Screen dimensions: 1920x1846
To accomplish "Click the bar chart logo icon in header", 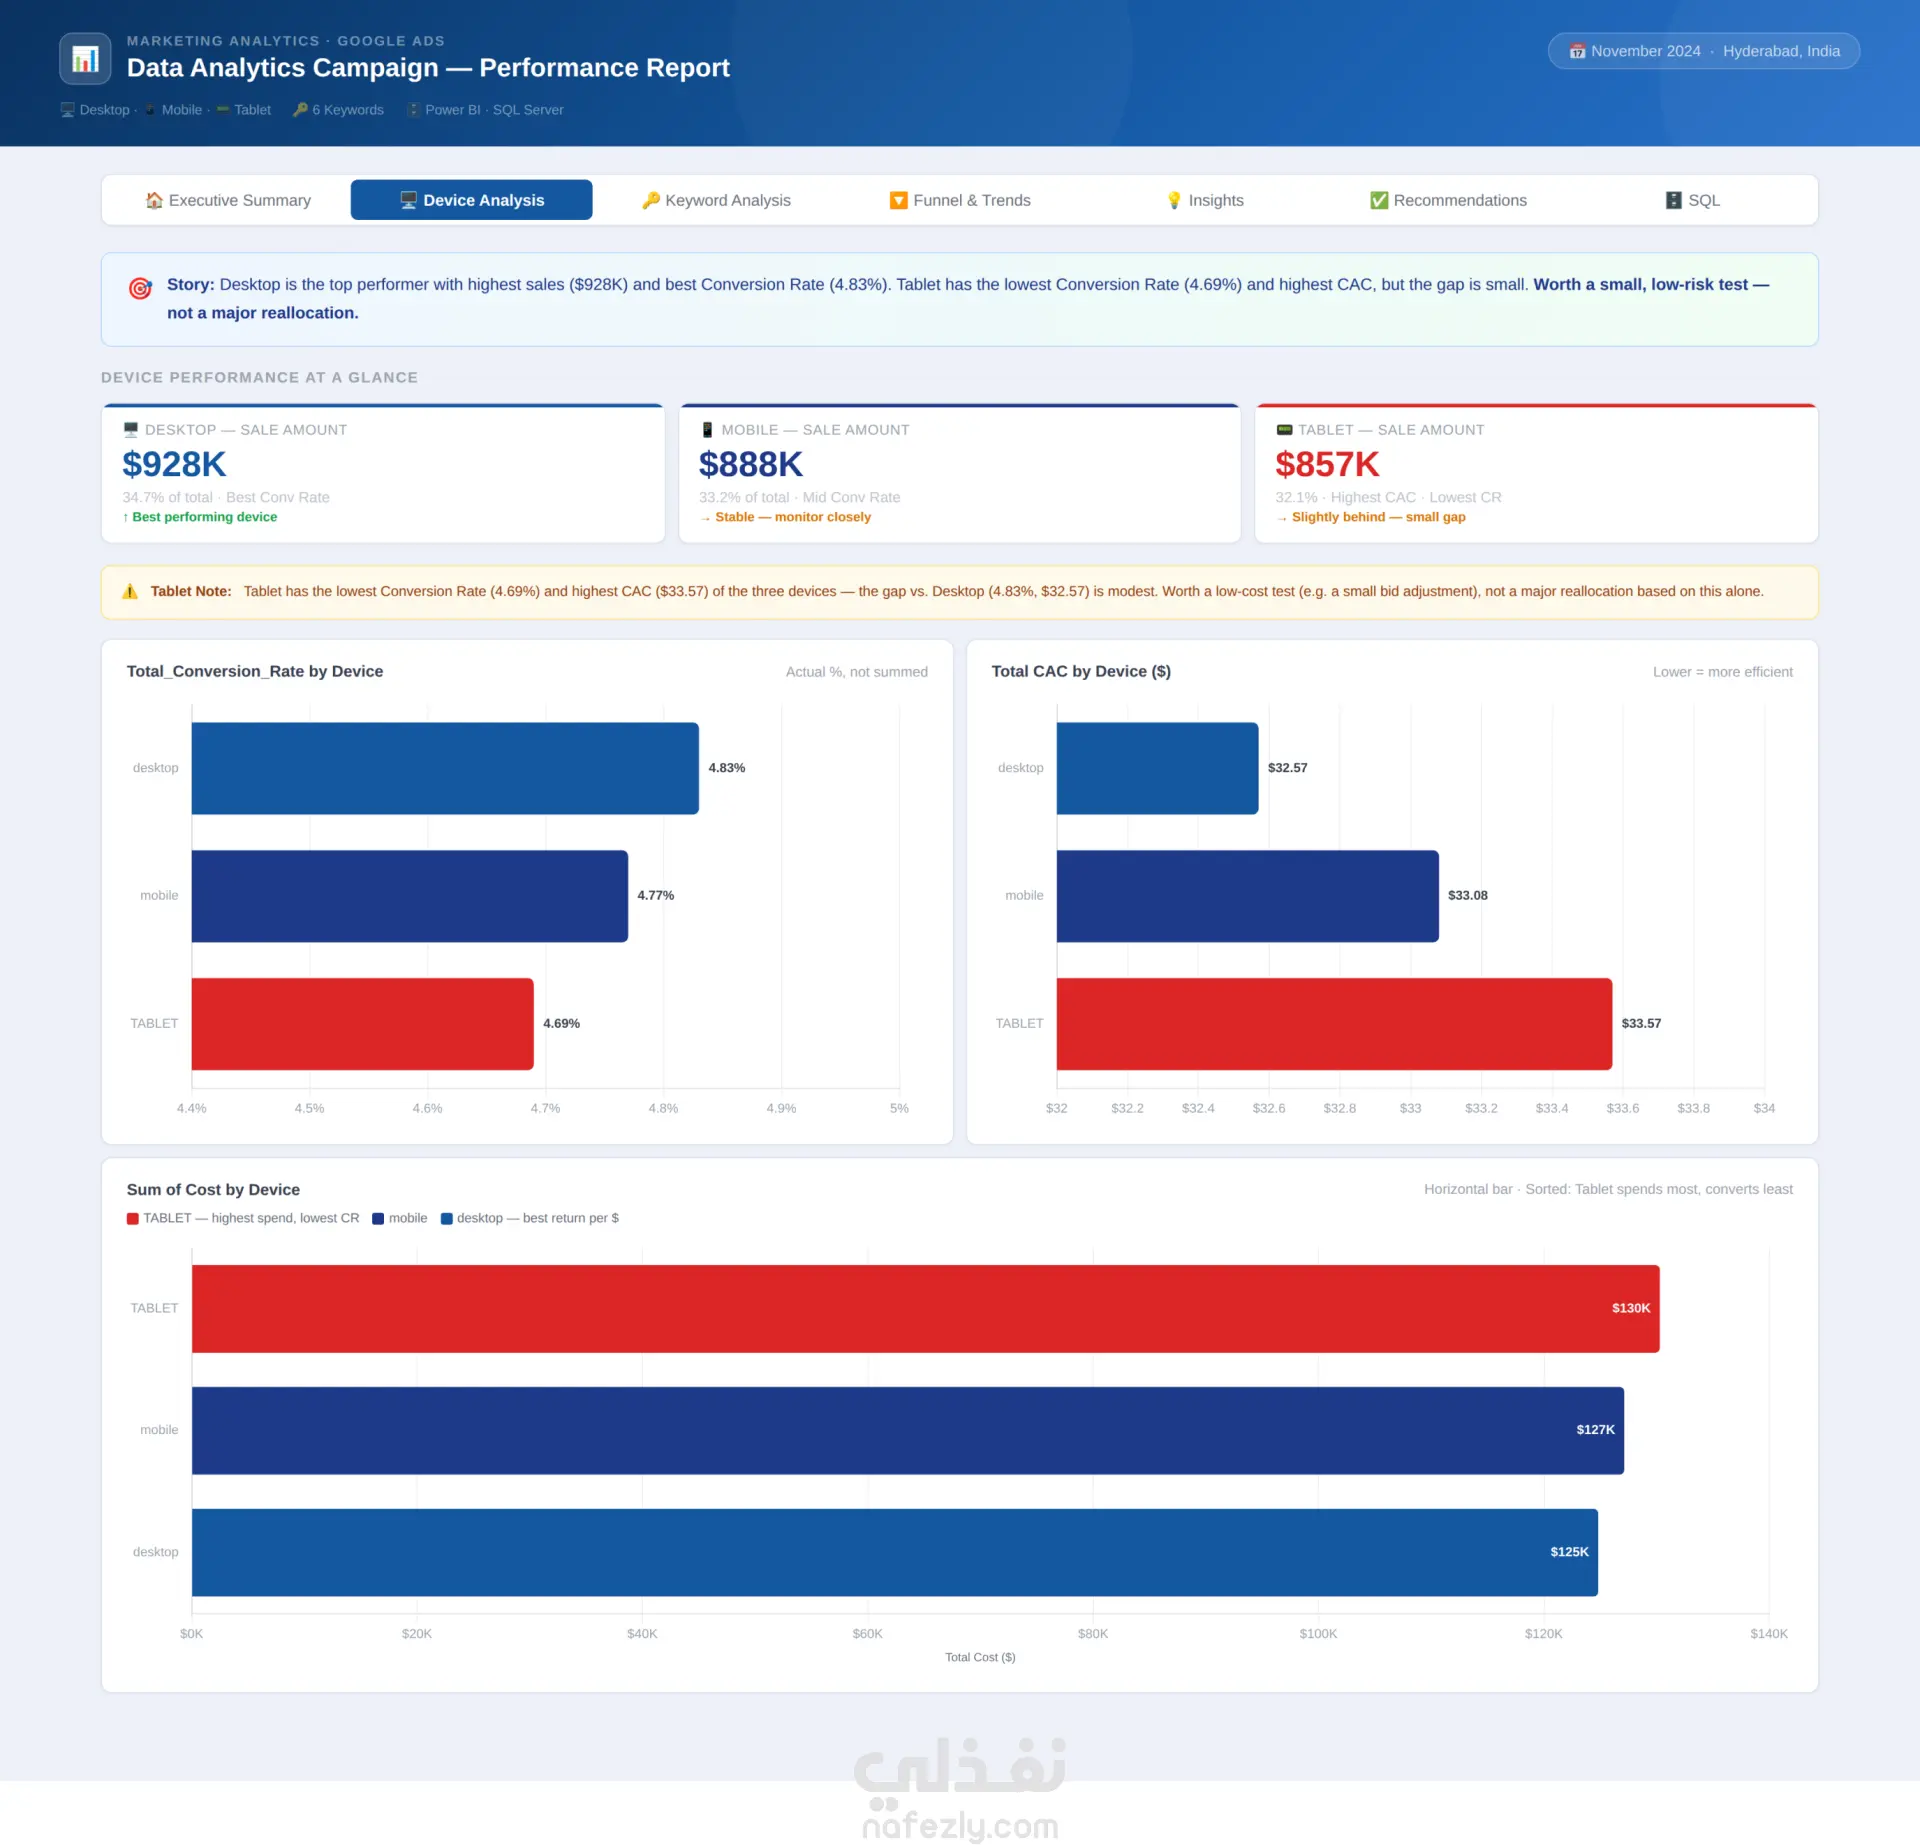I will tap(85, 59).
